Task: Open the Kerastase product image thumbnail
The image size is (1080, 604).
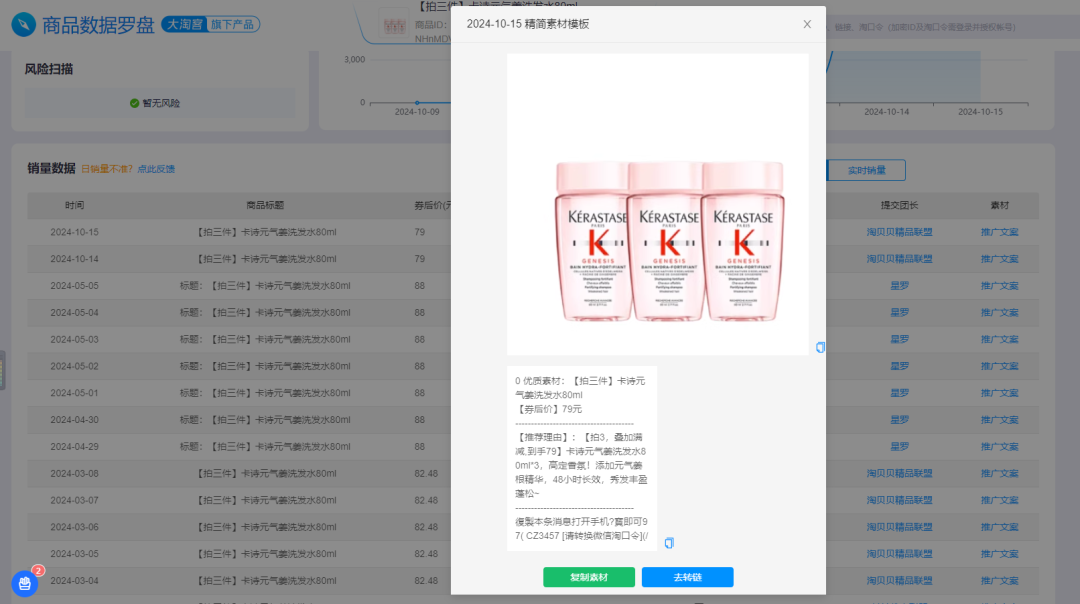Action: click(x=658, y=205)
